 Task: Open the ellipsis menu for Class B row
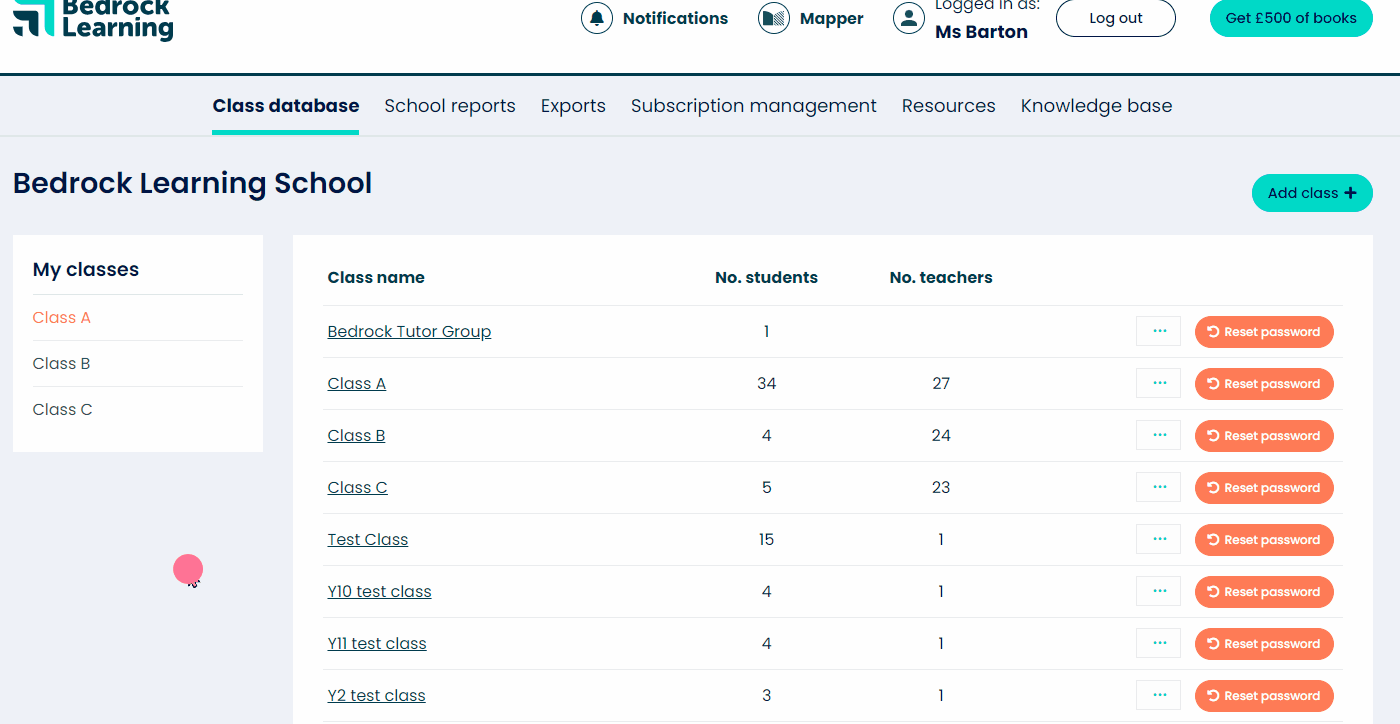click(x=1157, y=435)
